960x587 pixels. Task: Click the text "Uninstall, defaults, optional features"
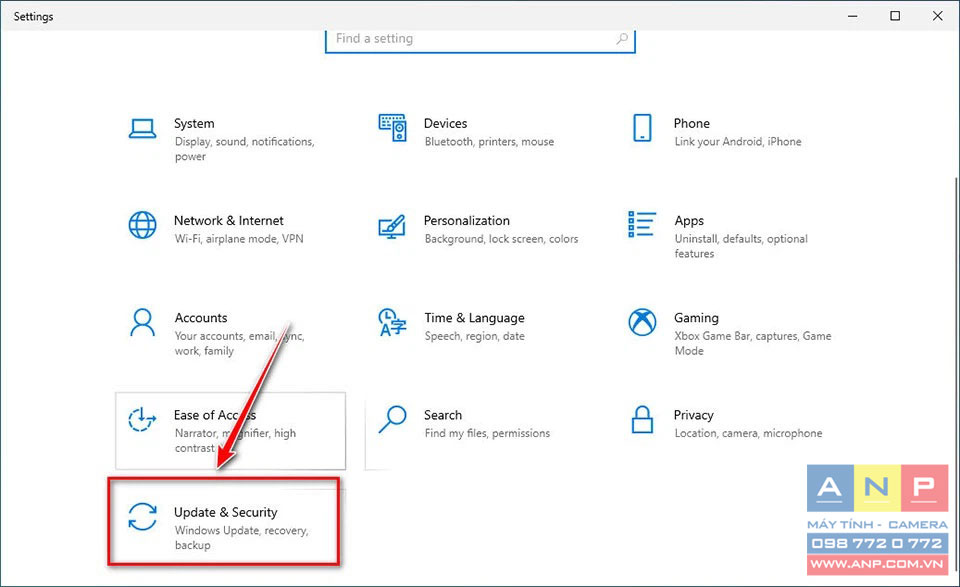point(741,246)
